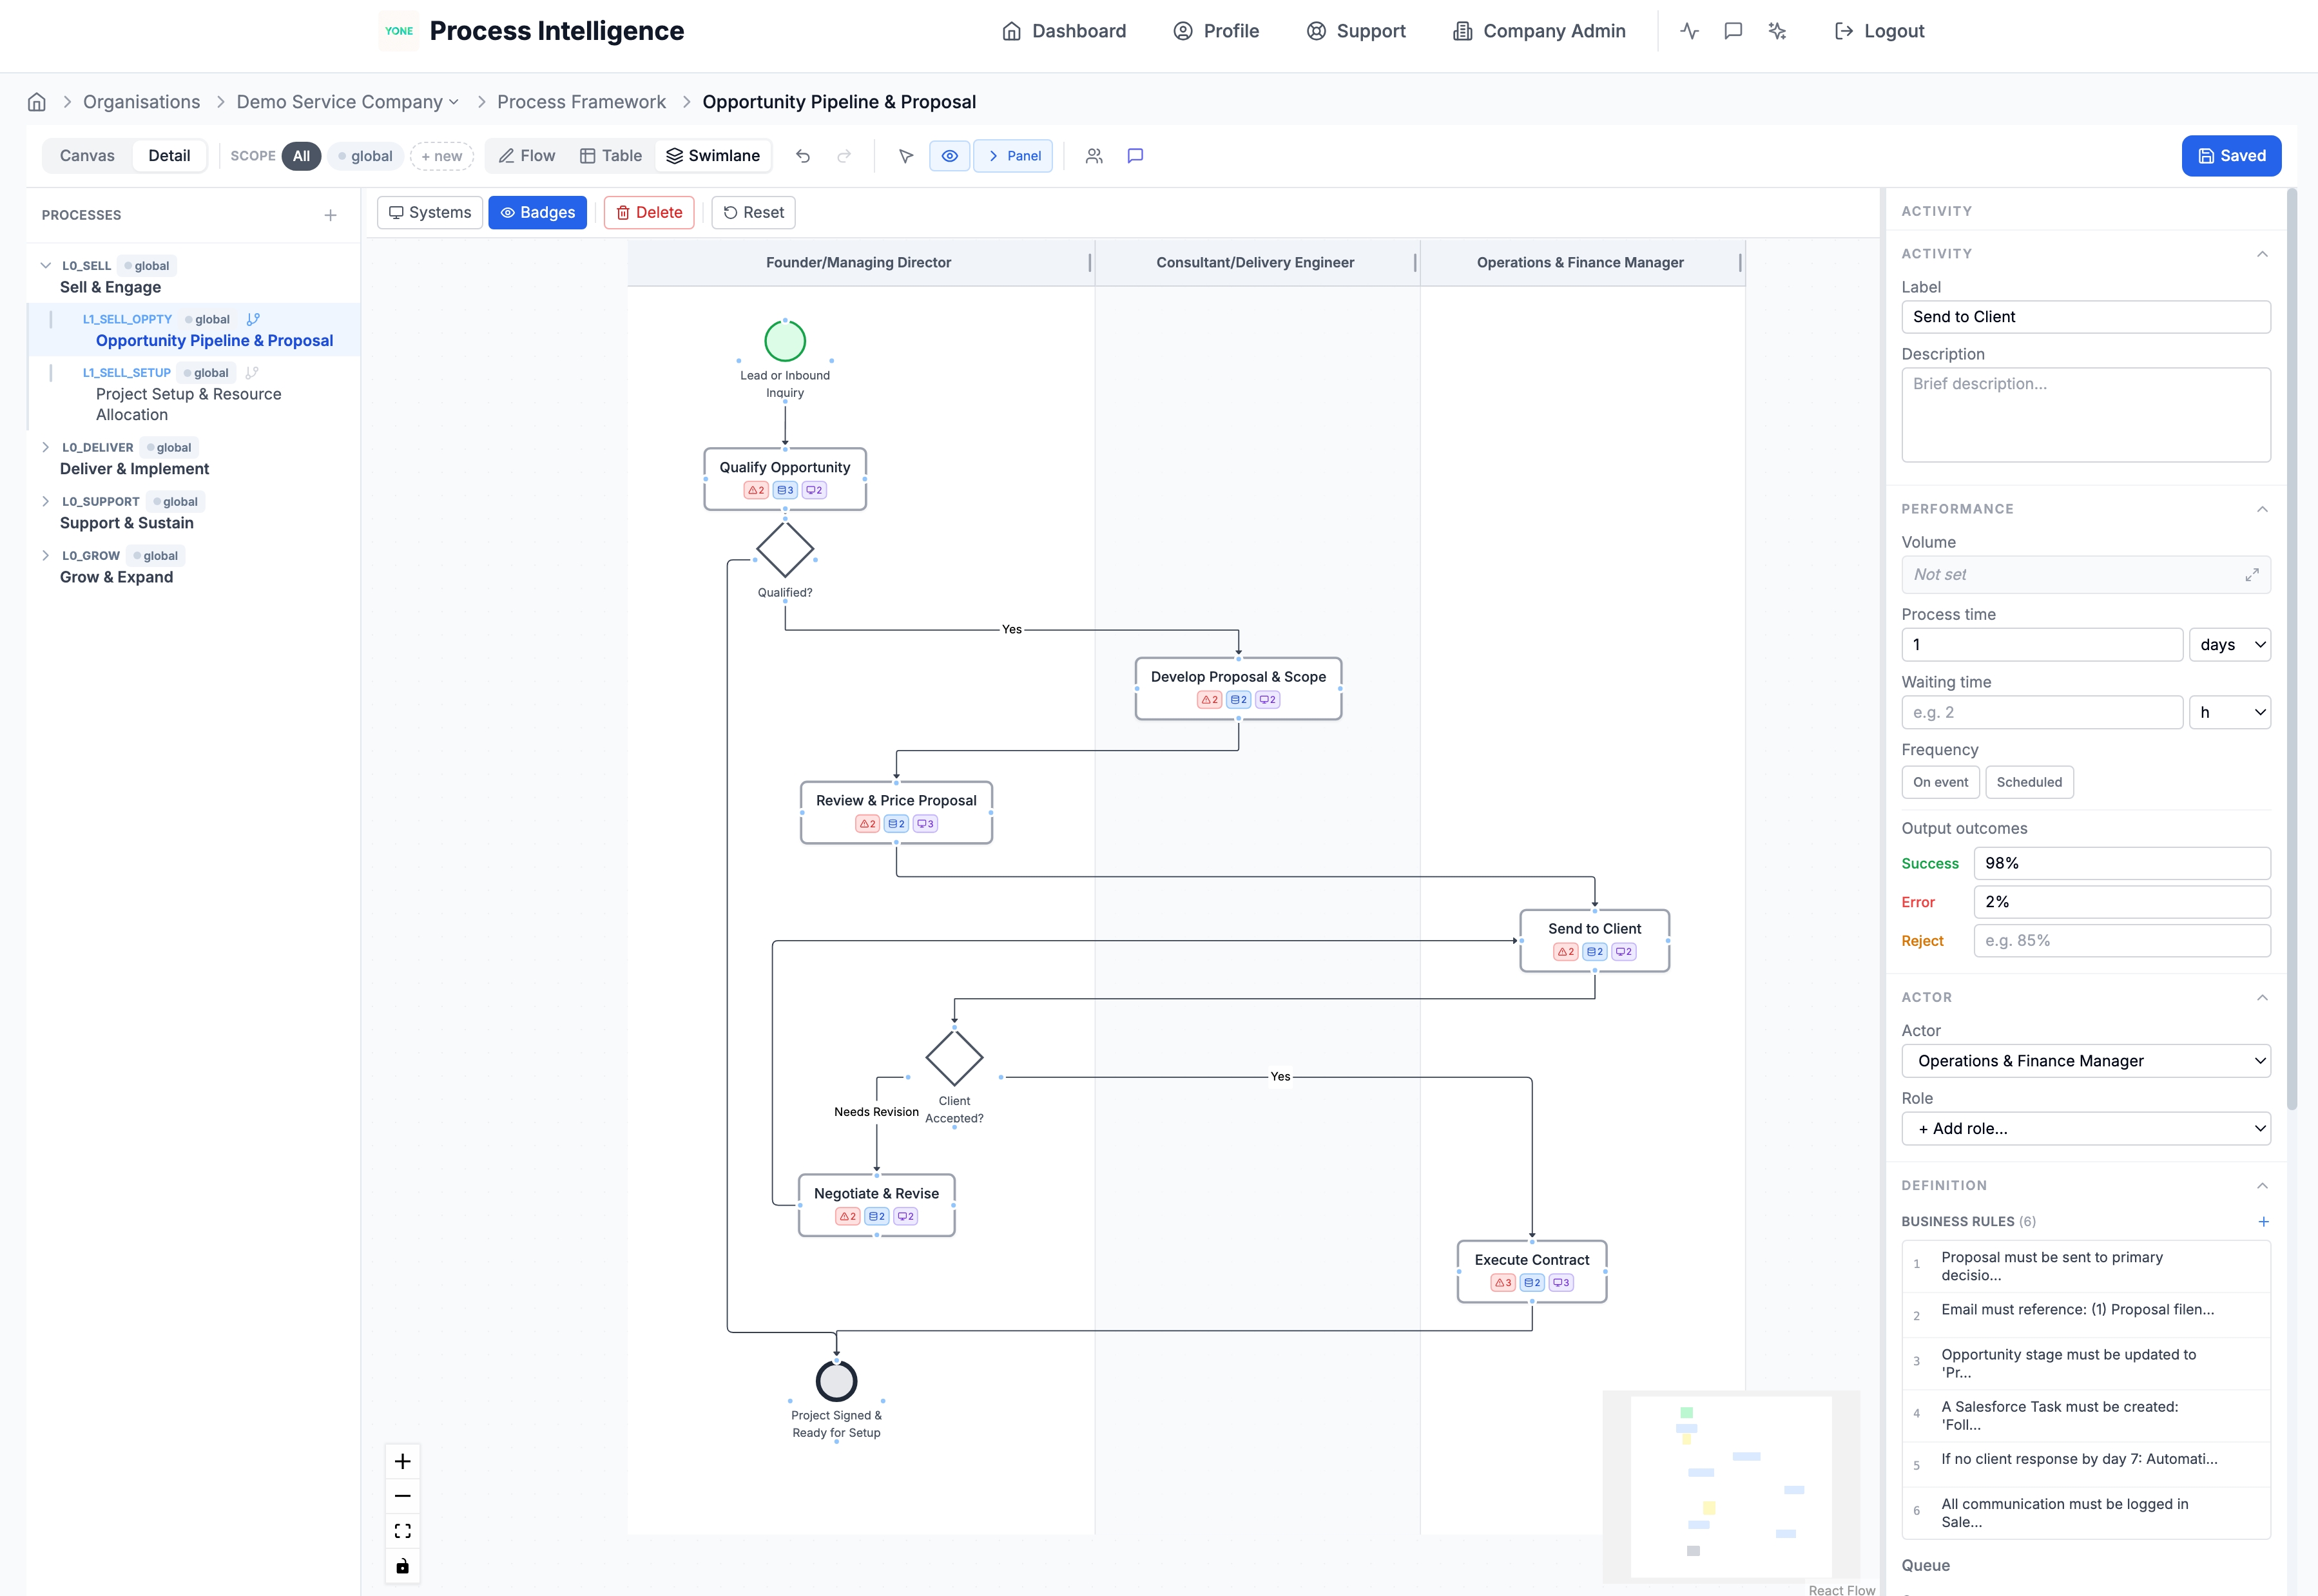Open the Process time units dropdown
The width and height of the screenshot is (2318, 1596).
coord(2230,645)
